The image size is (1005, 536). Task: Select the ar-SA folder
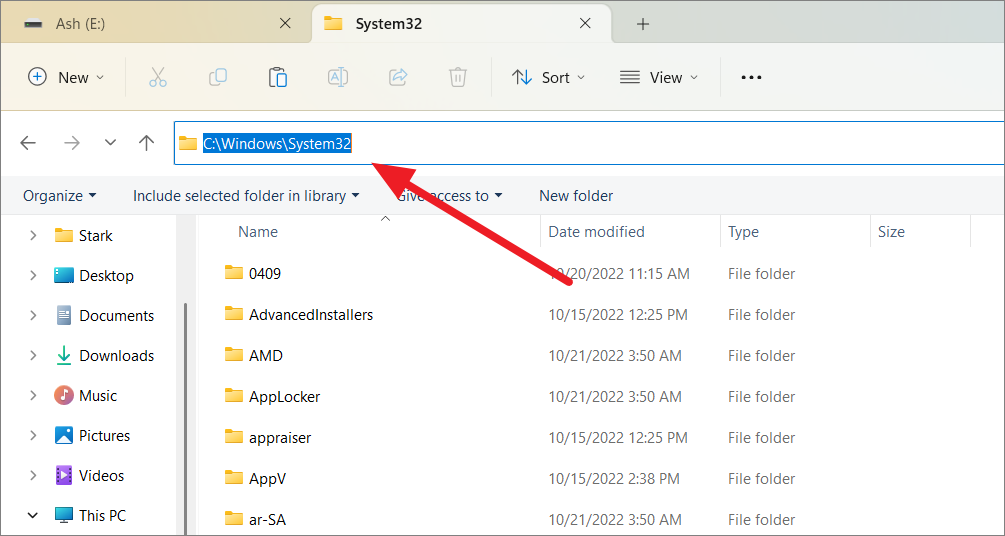click(267, 520)
